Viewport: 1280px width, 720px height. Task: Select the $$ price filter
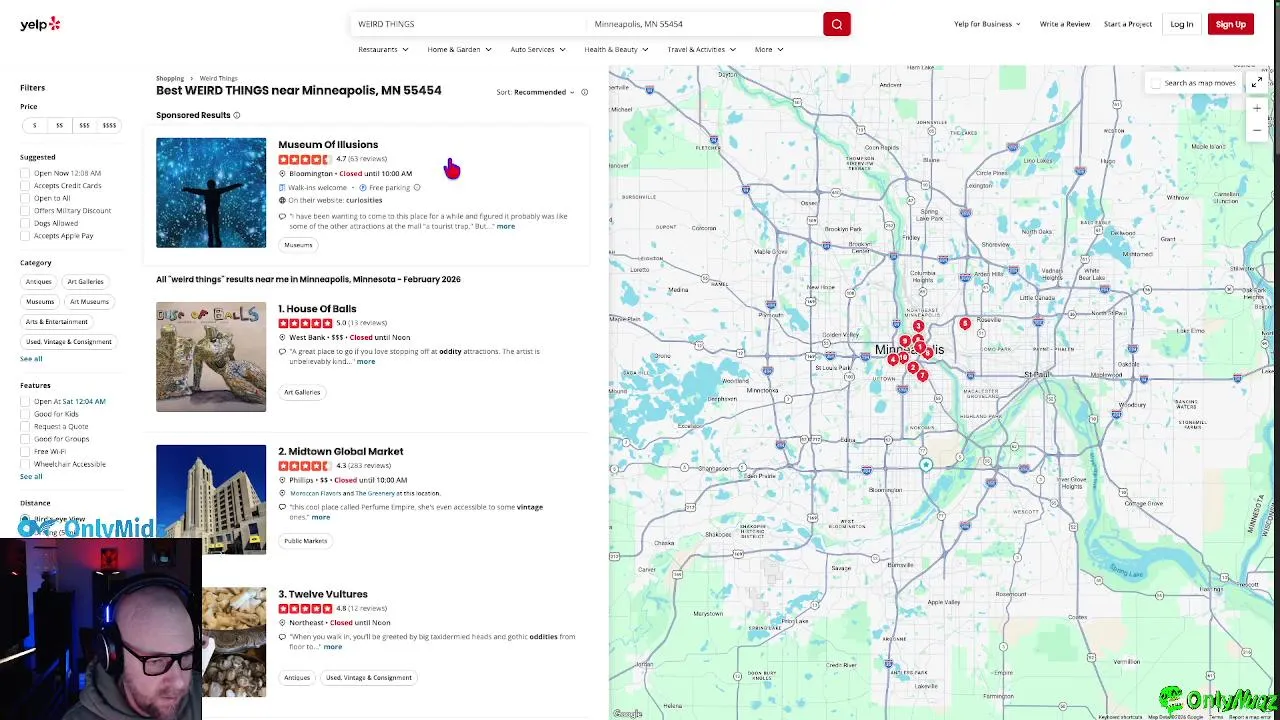[x=59, y=126]
